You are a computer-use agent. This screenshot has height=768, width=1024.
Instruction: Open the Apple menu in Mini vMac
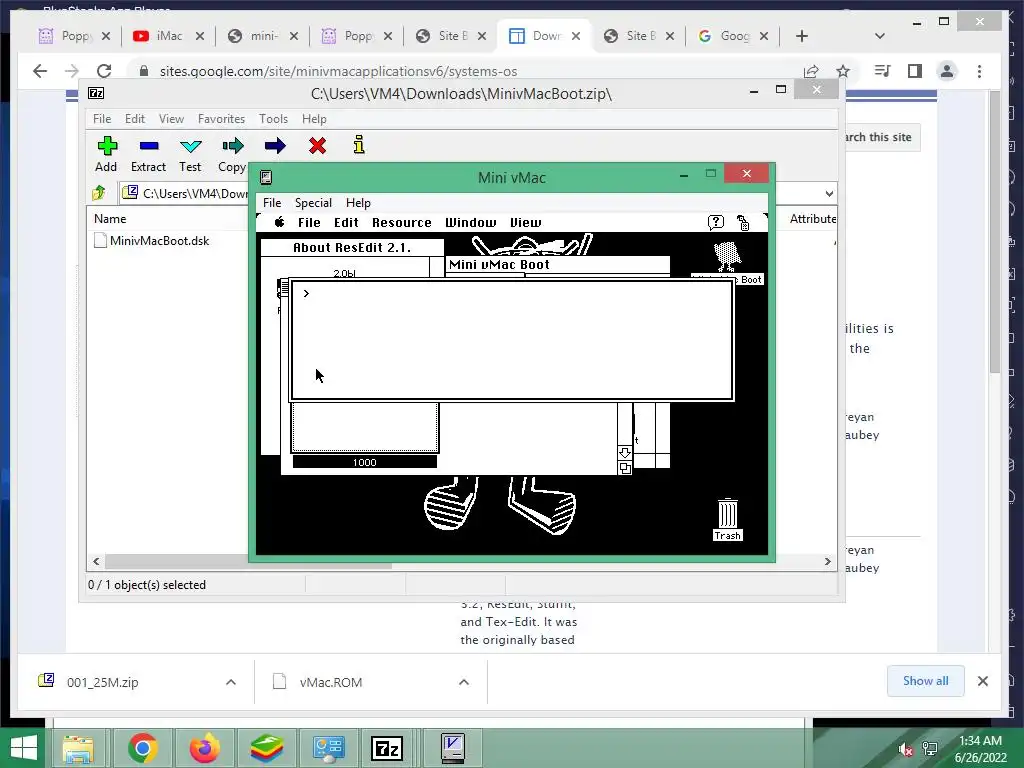[280, 222]
